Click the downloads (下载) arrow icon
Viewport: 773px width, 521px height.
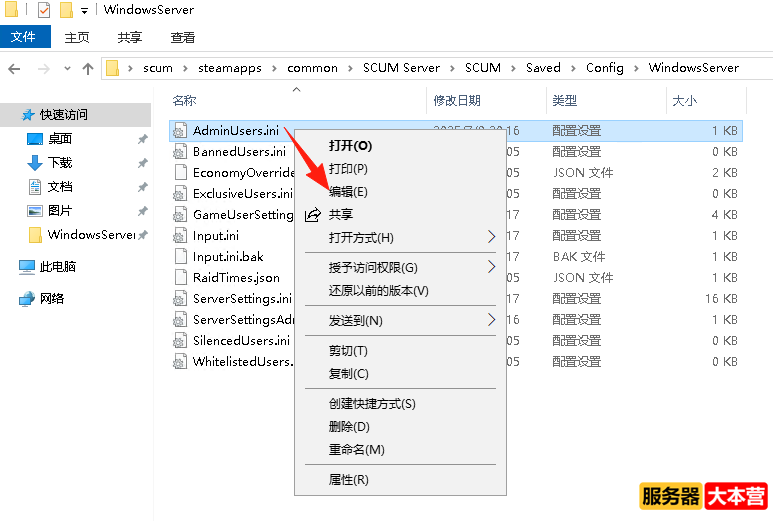[x=35, y=163]
